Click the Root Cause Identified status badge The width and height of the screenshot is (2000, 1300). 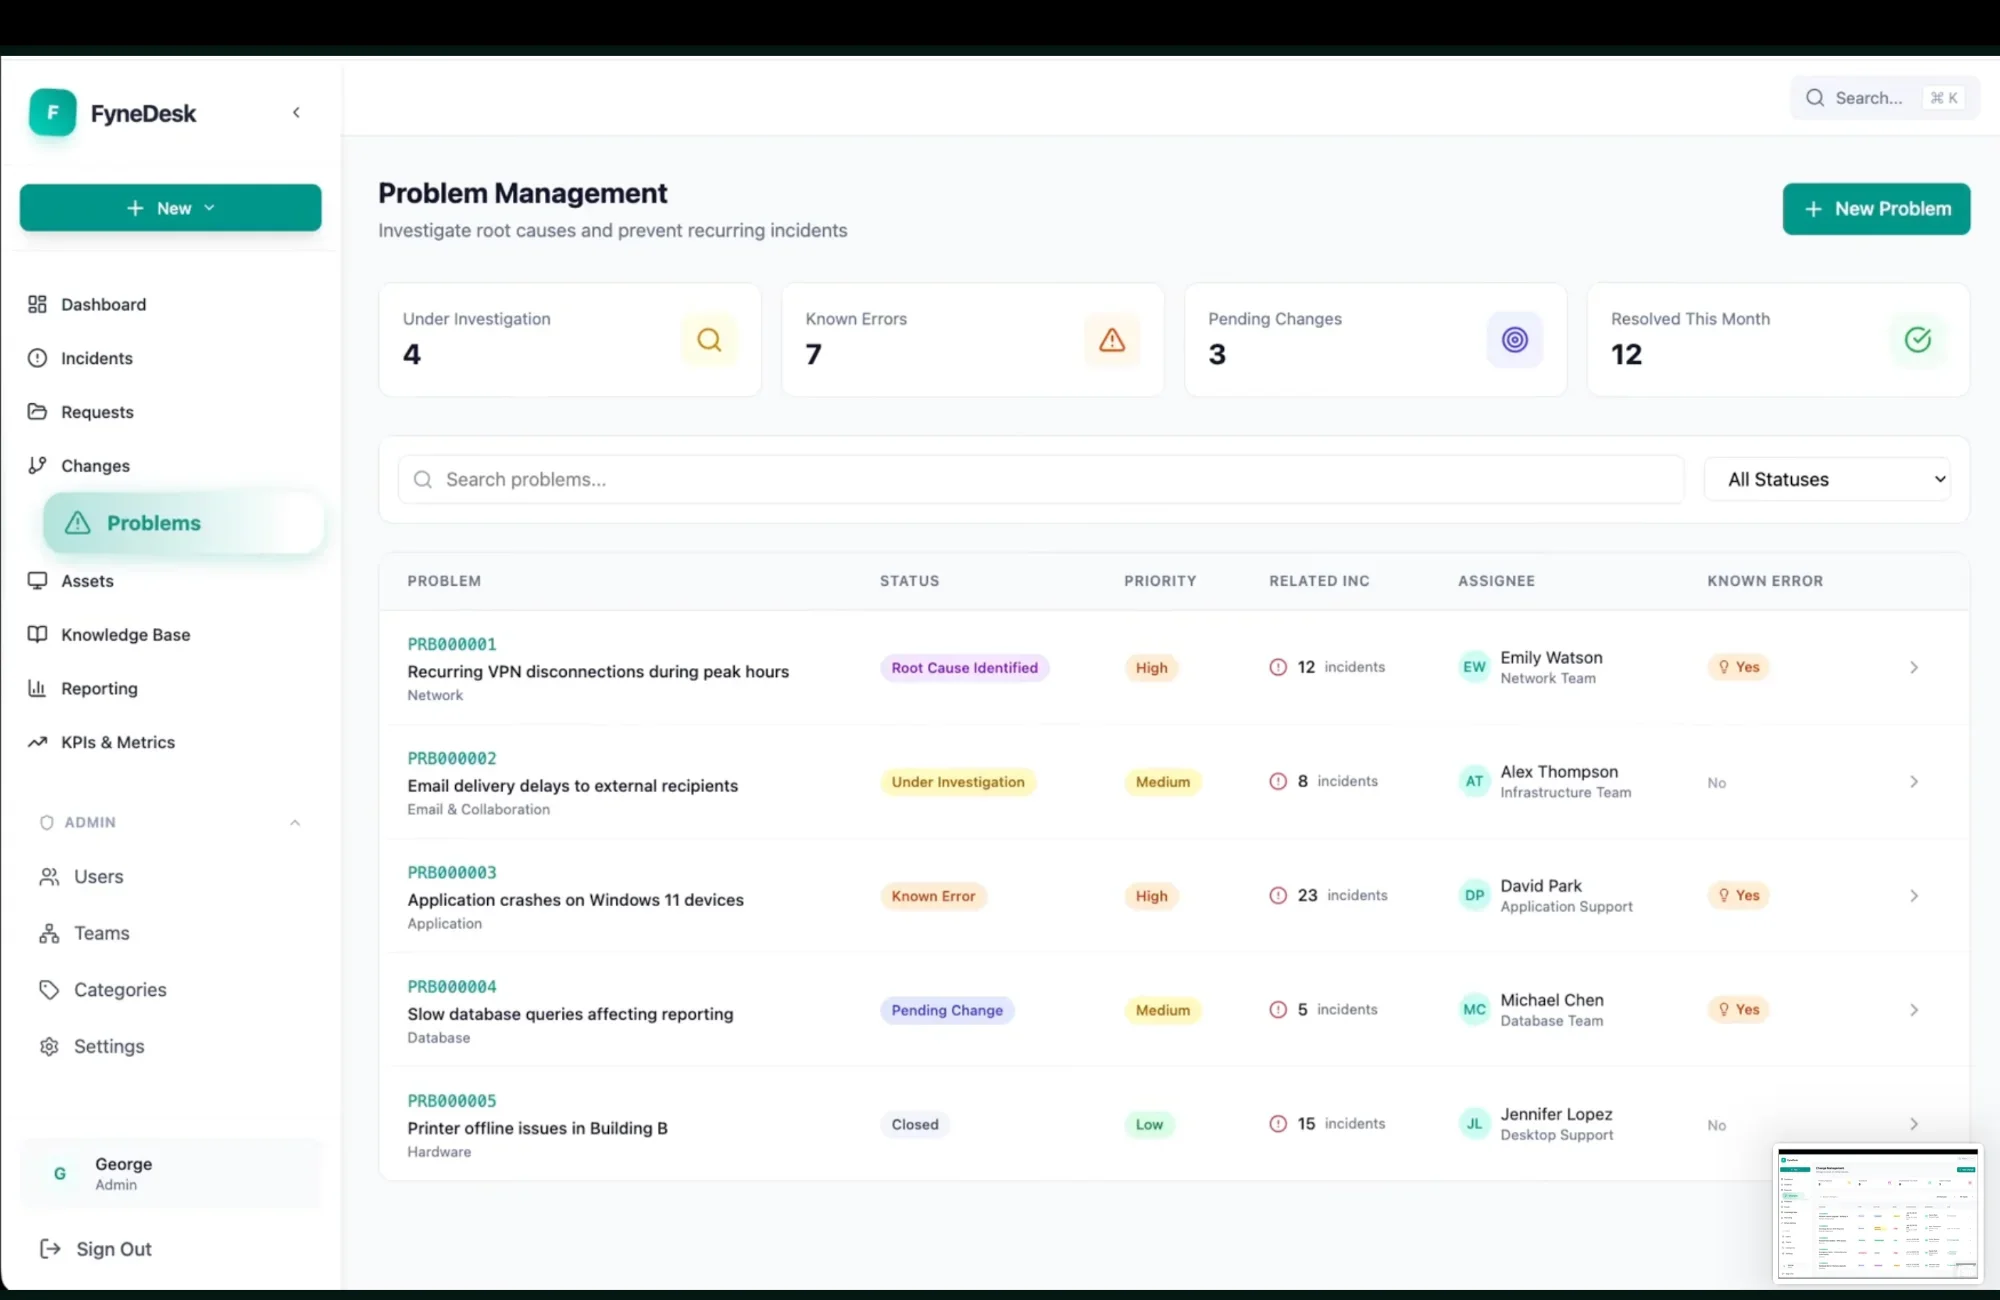(x=964, y=668)
